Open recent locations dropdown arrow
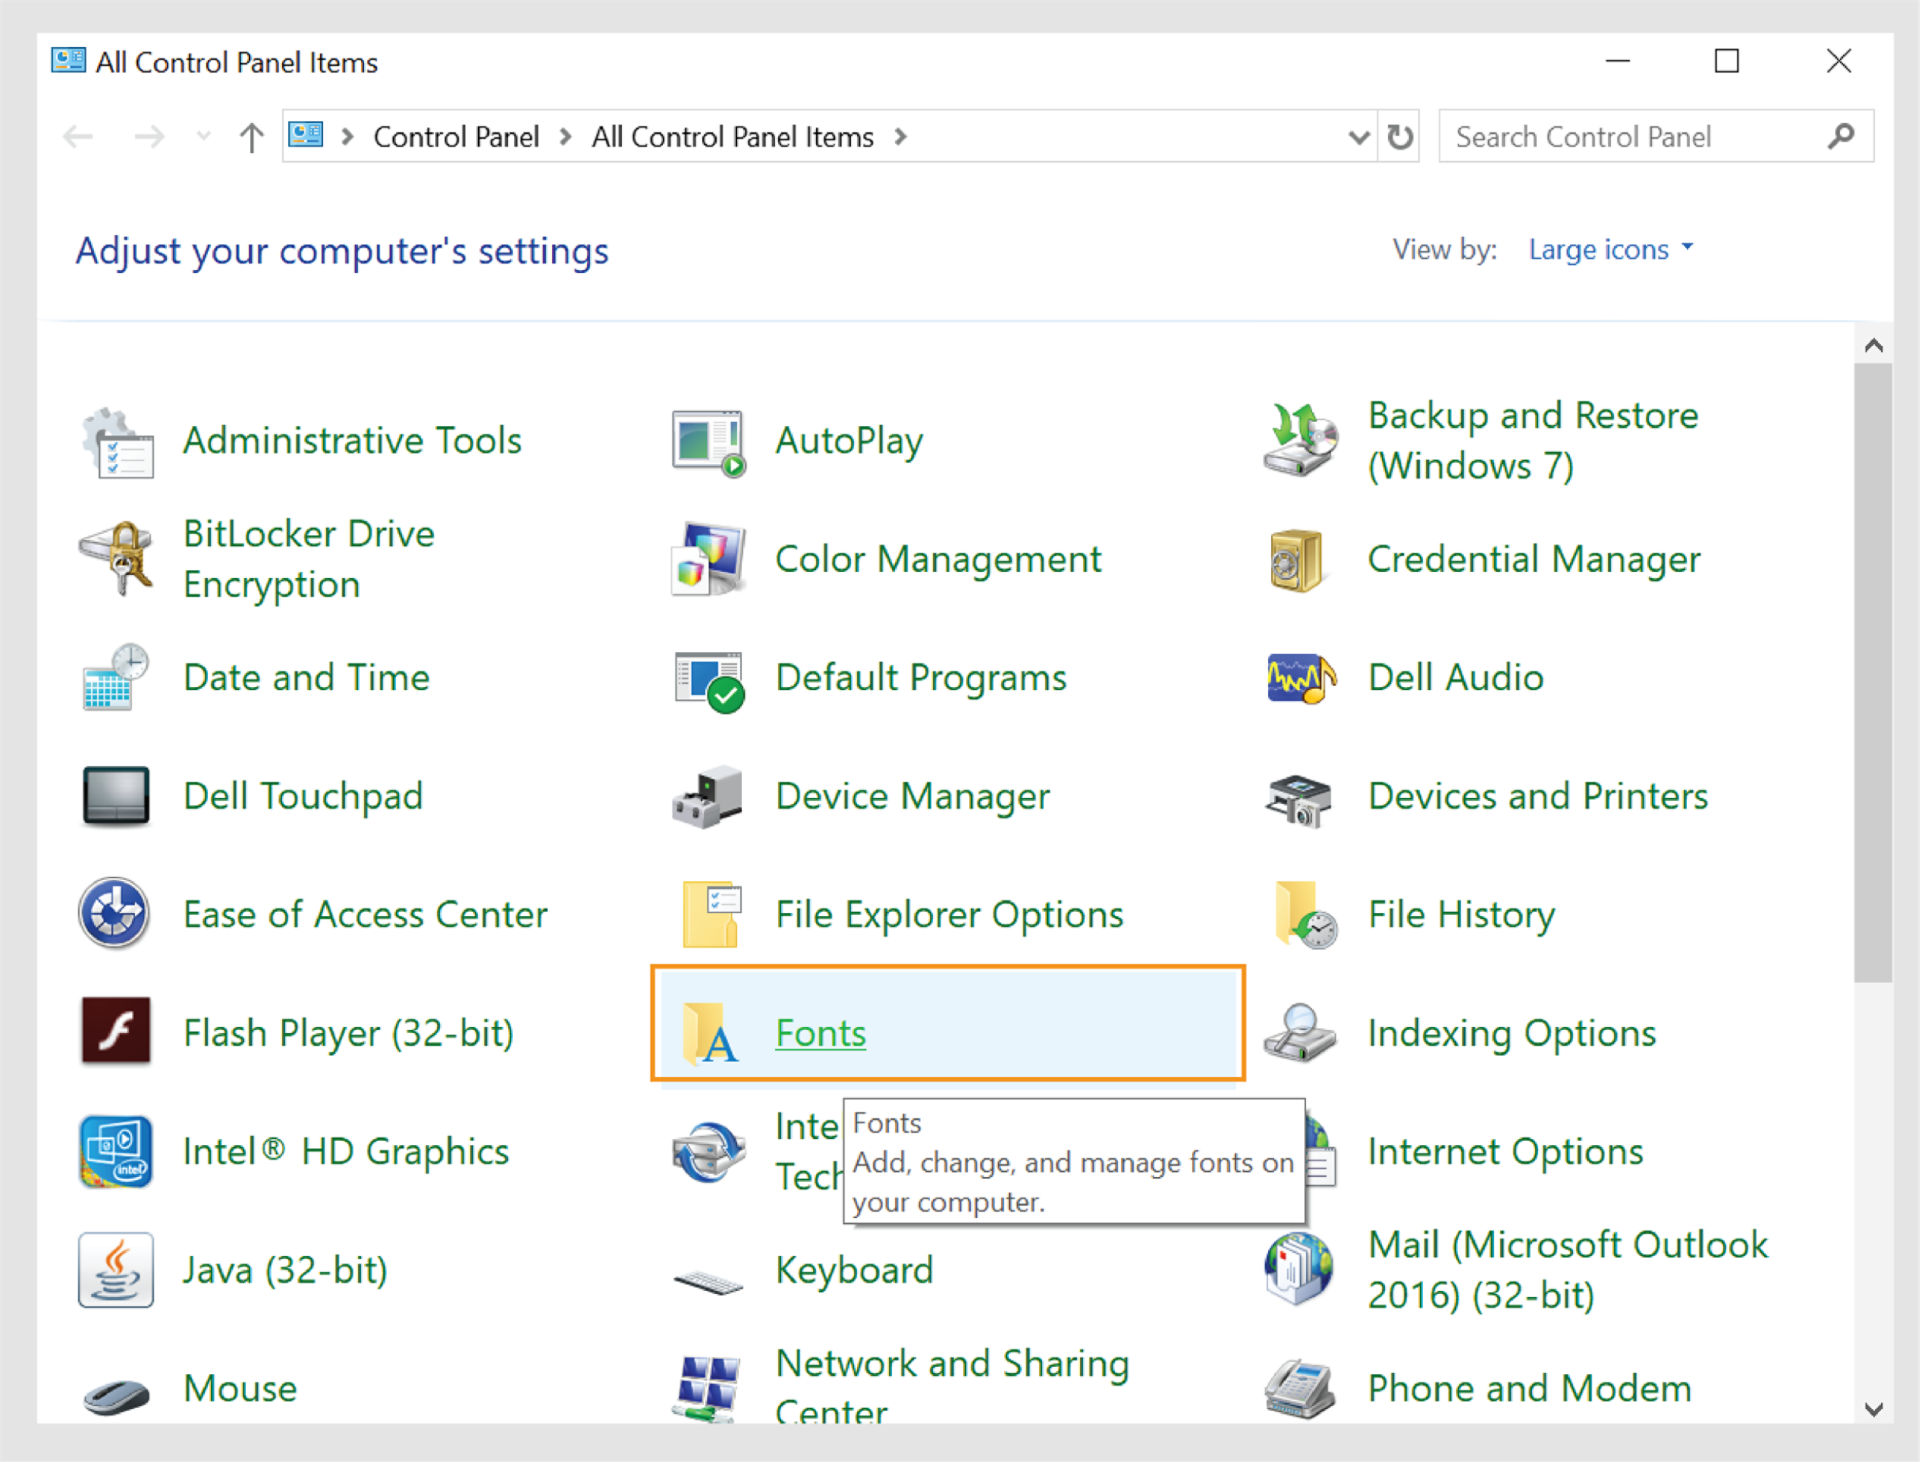This screenshot has width=1920, height=1462. [204, 136]
